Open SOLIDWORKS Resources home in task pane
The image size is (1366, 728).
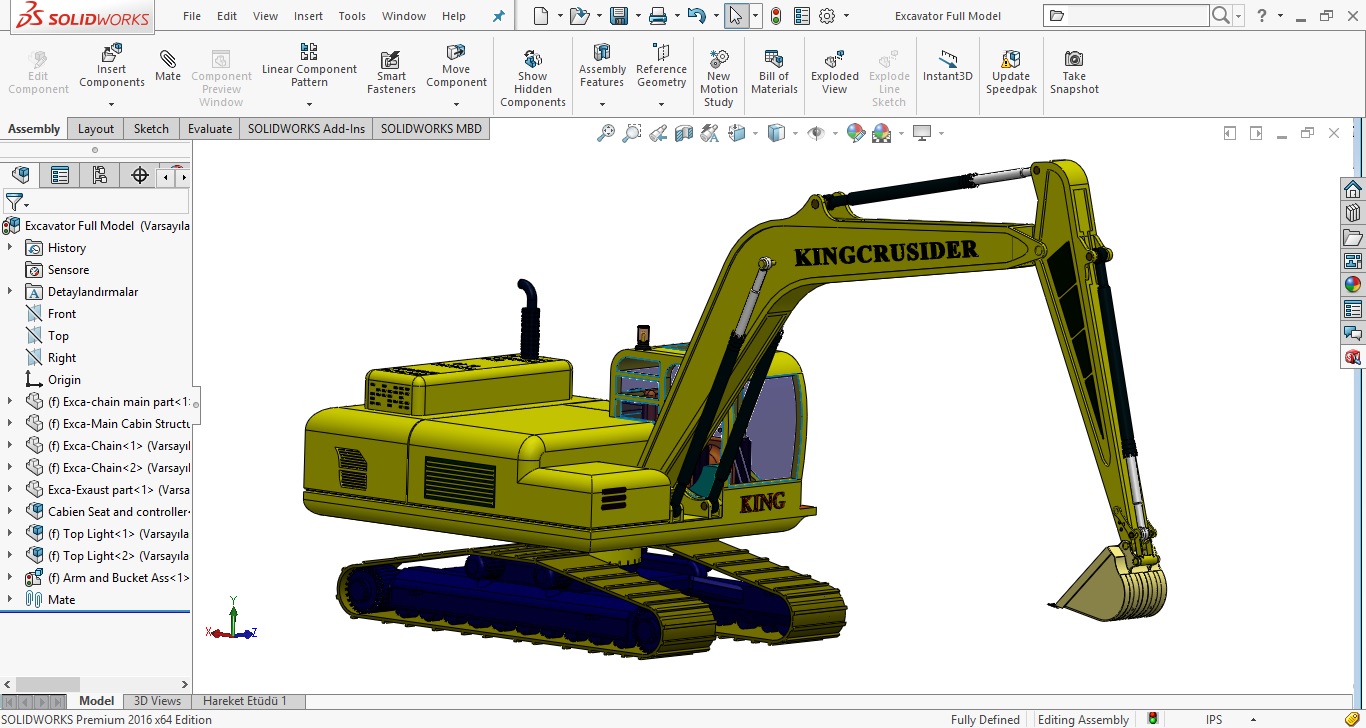point(1353,189)
